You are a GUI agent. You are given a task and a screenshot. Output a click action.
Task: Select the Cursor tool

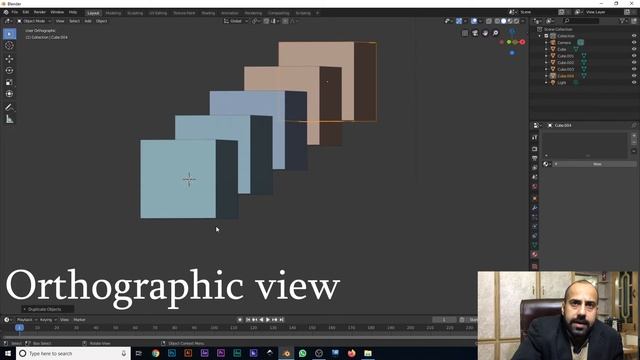point(9,45)
